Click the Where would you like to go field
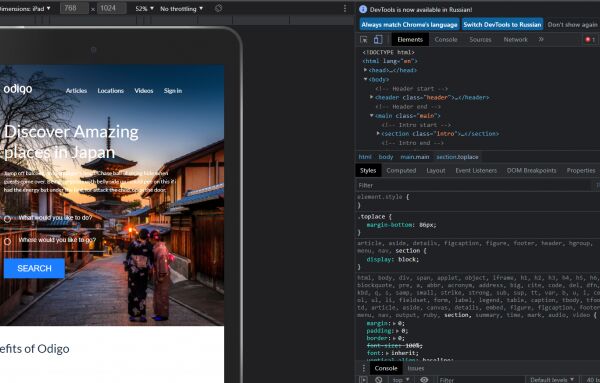Screen dimensions: 600x383 pyautogui.click(x=54, y=241)
